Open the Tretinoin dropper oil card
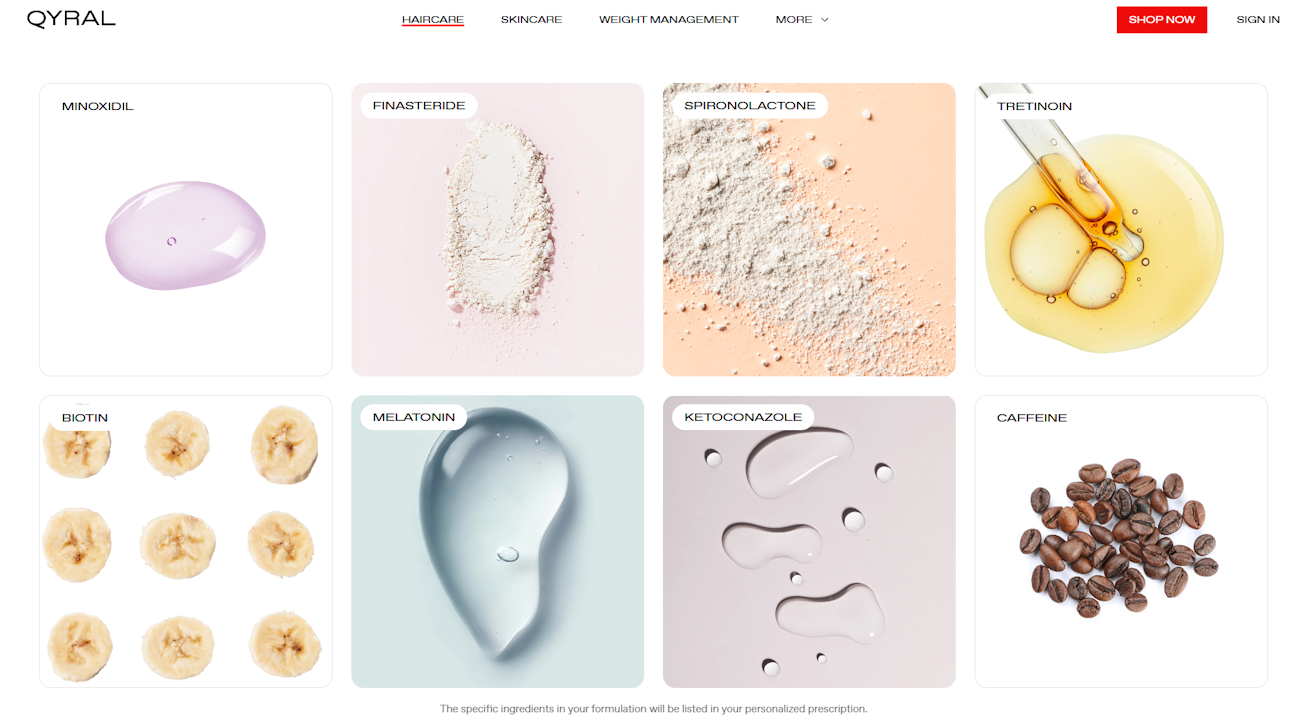This screenshot has width=1296, height=727. 1121,229
